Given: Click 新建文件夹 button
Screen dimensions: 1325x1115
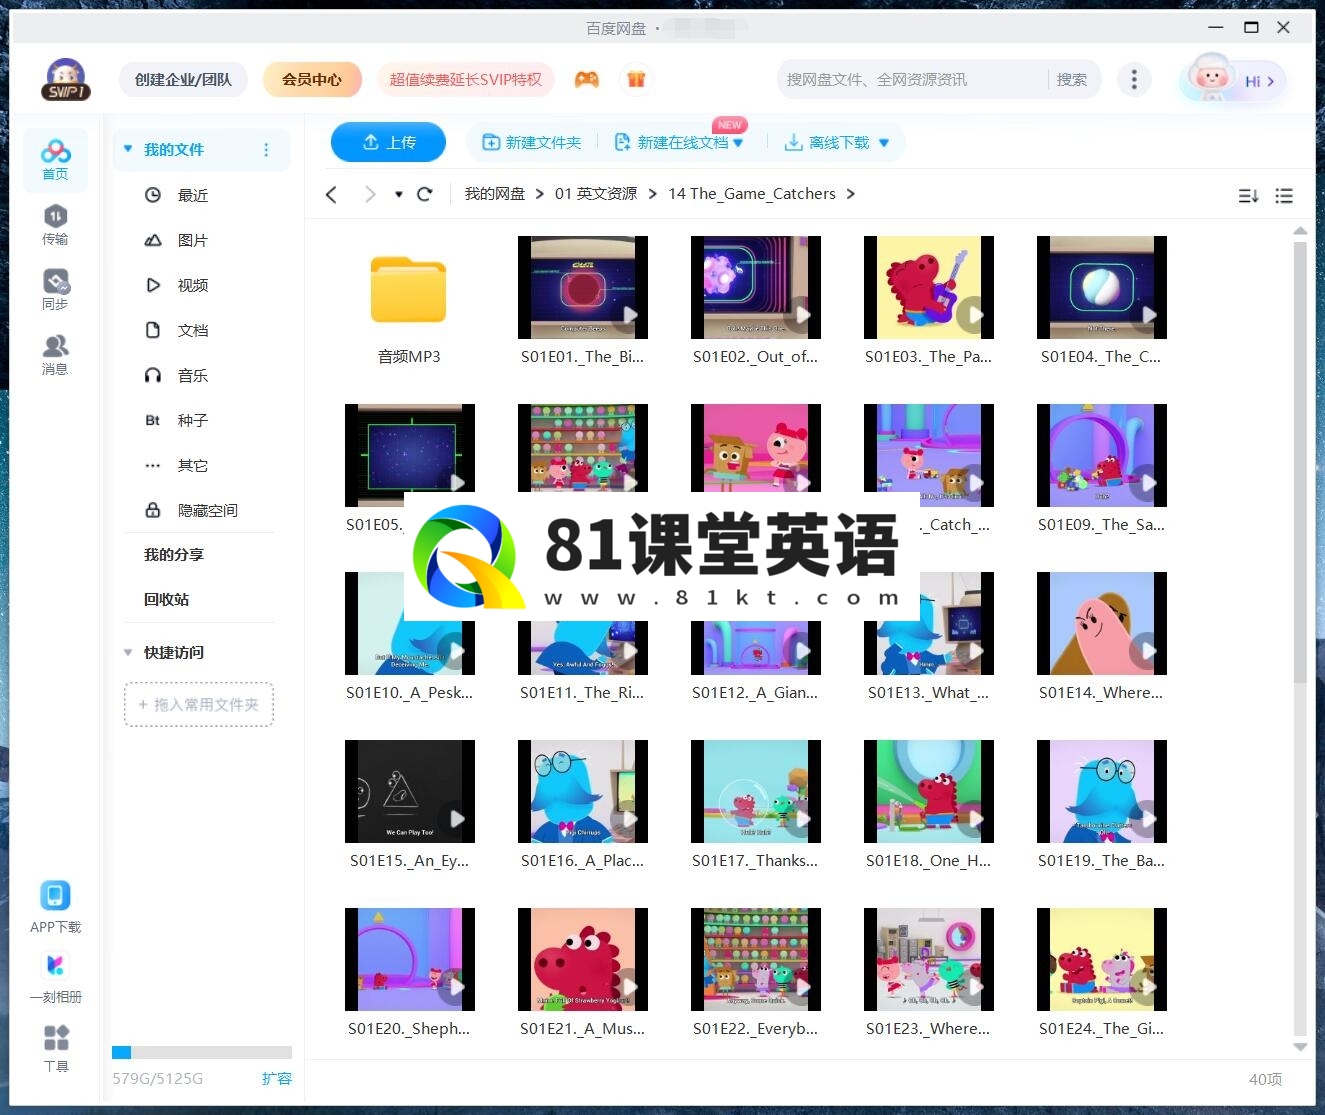Looking at the screenshot, I should [x=532, y=143].
